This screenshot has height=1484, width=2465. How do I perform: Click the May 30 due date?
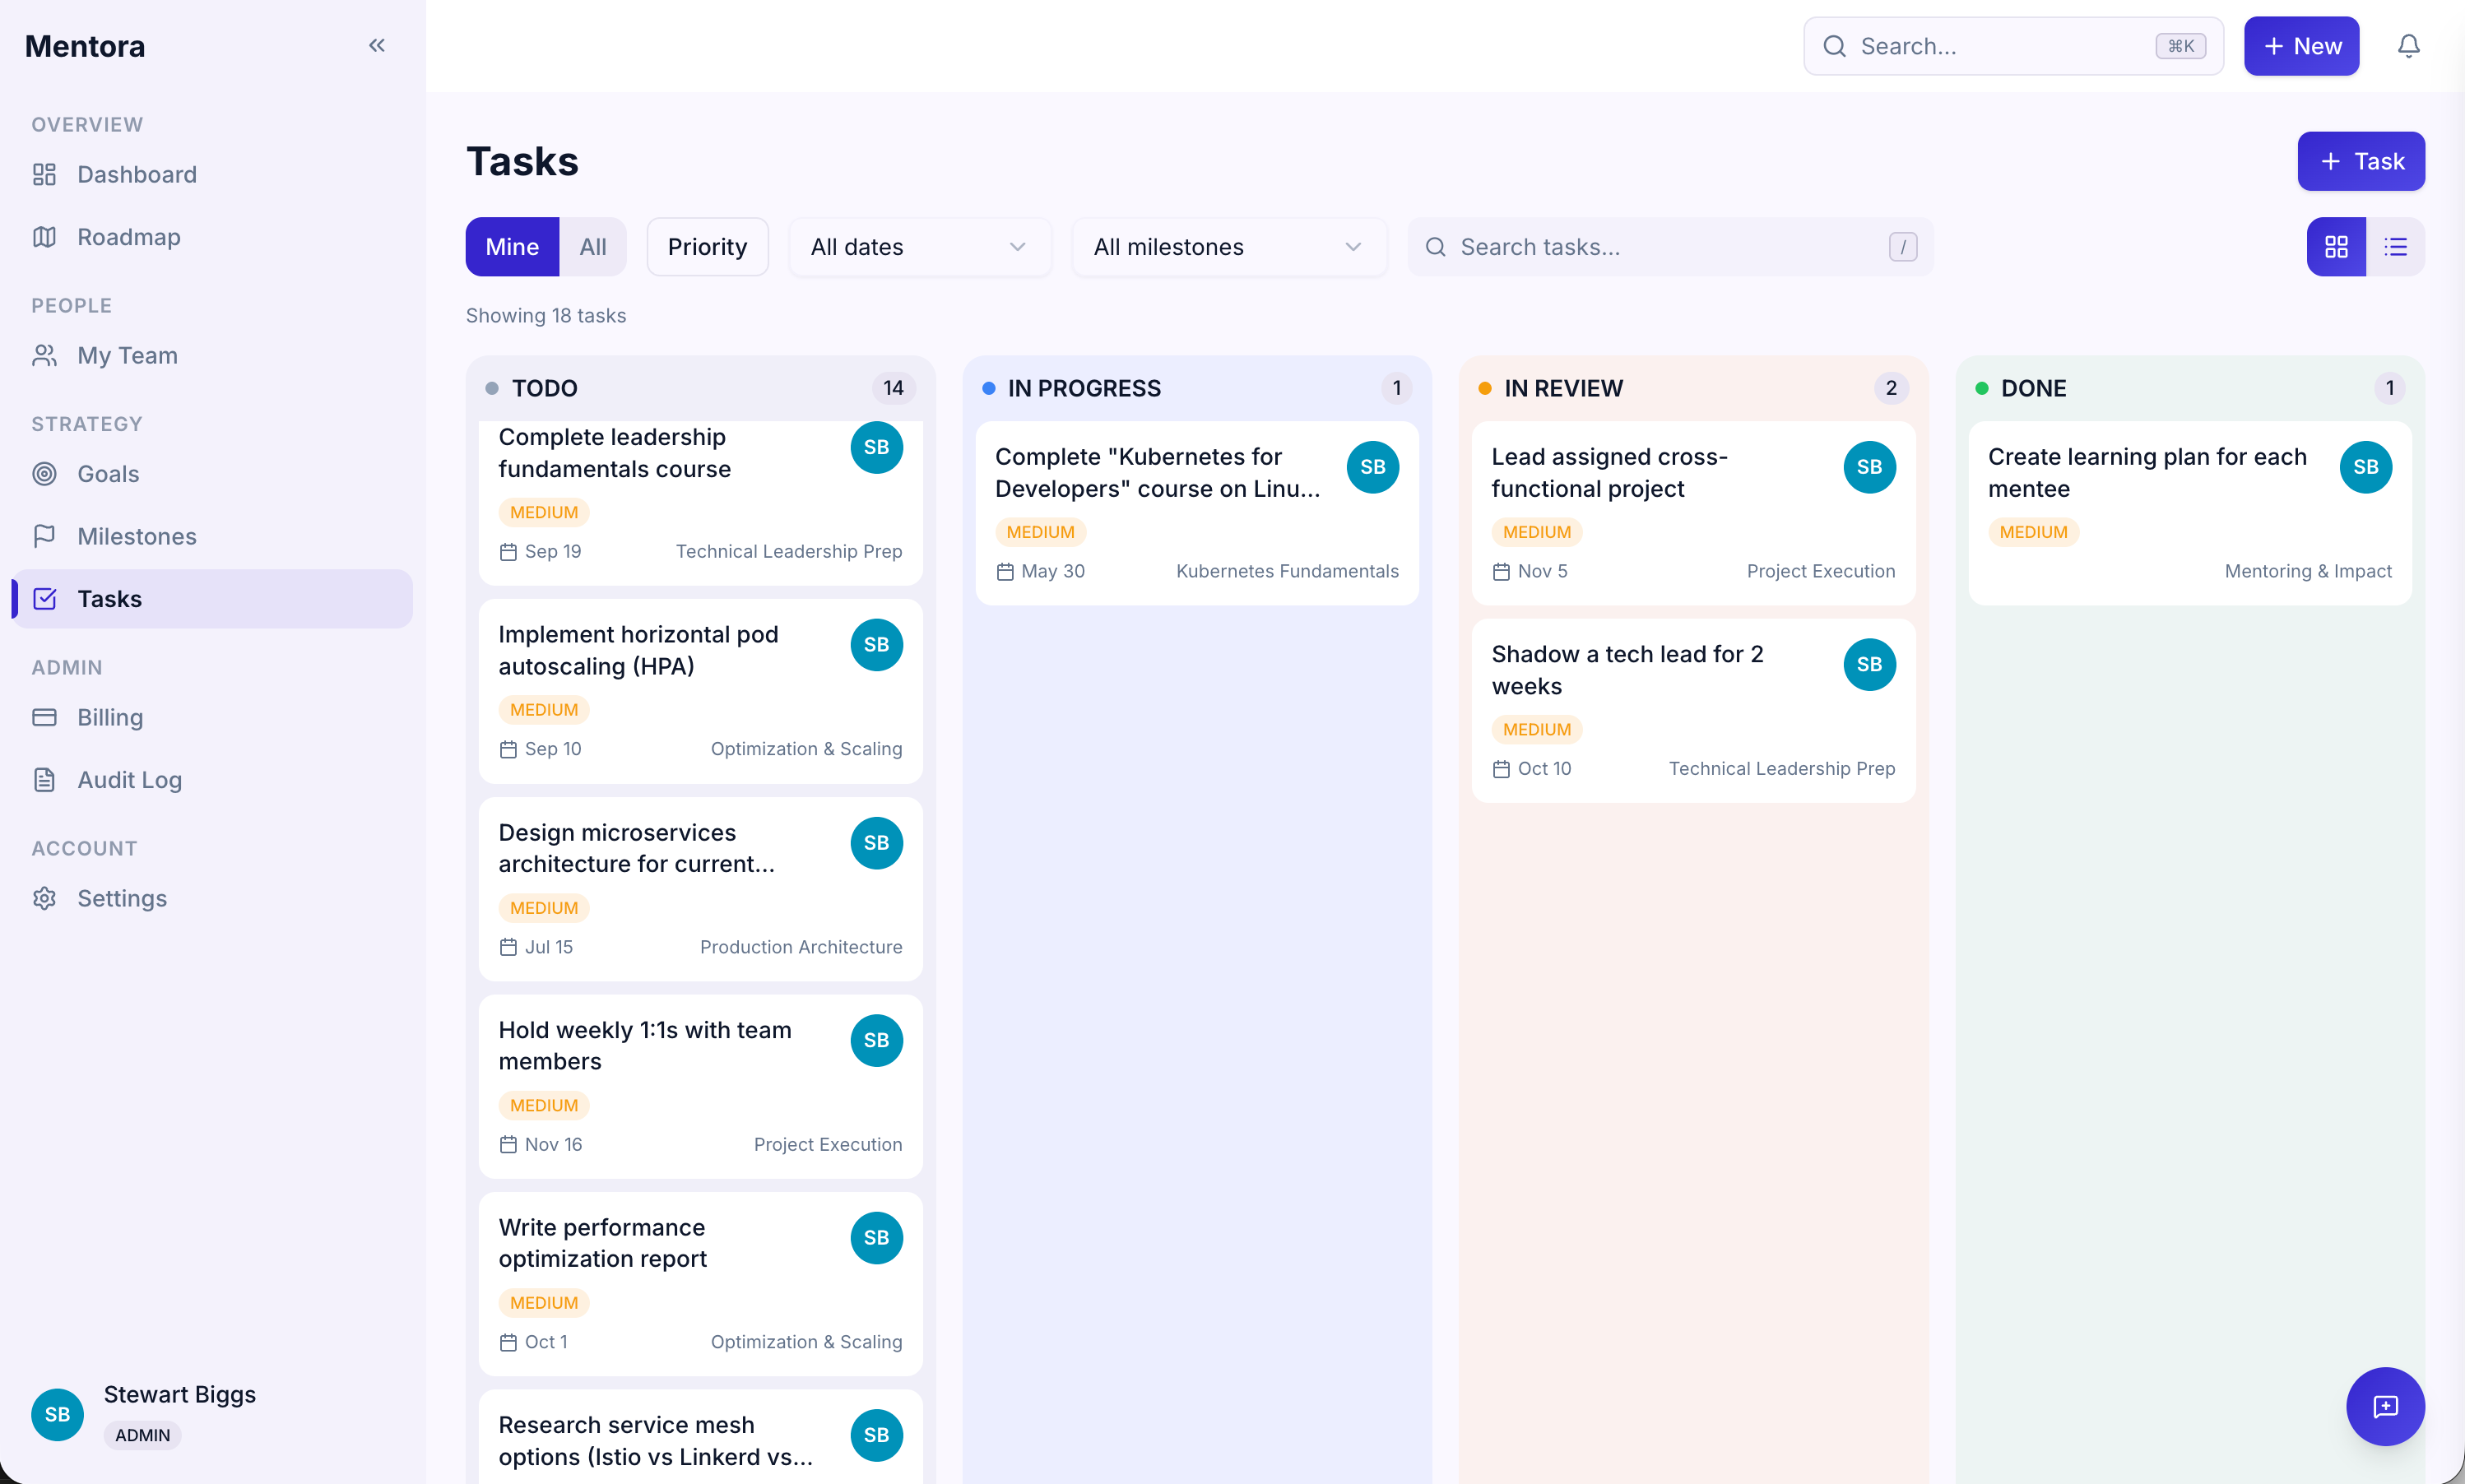point(1041,571)
